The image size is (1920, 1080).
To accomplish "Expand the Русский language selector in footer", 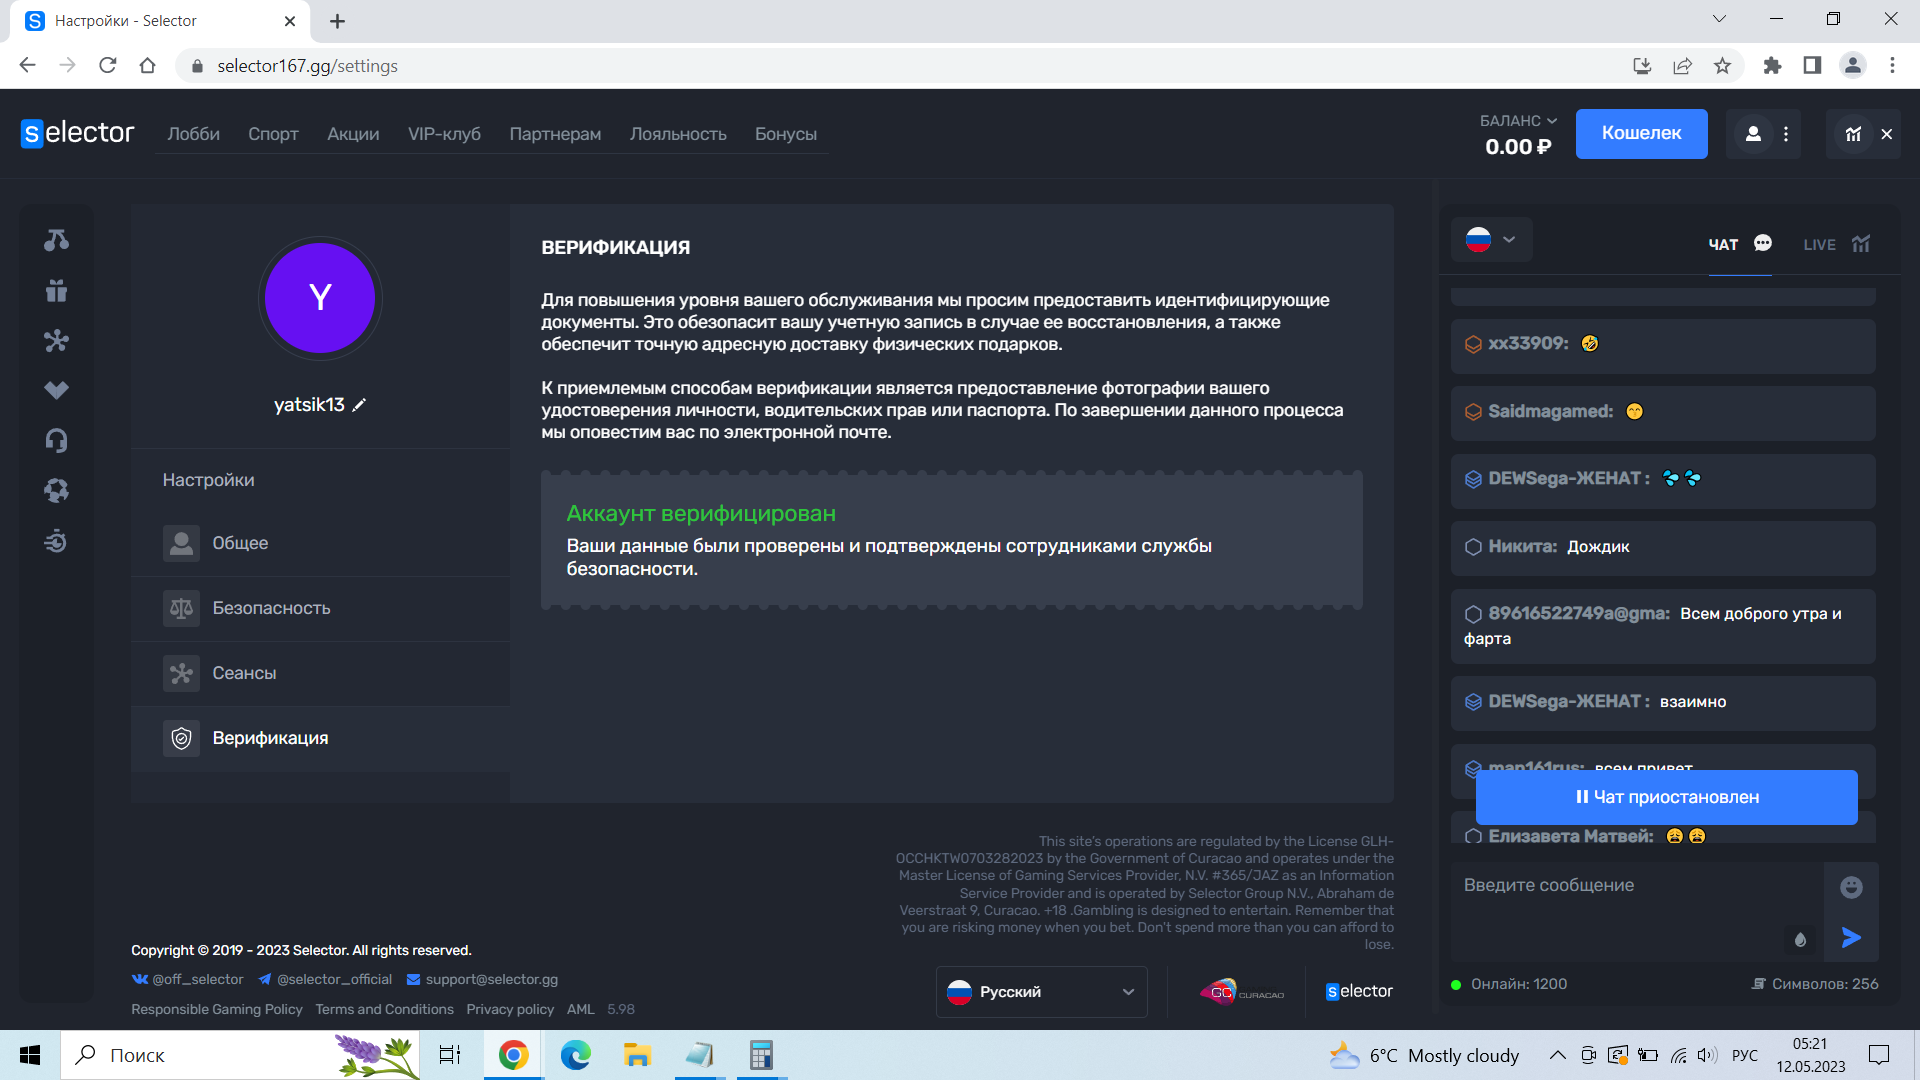I will pos(1041,991).
